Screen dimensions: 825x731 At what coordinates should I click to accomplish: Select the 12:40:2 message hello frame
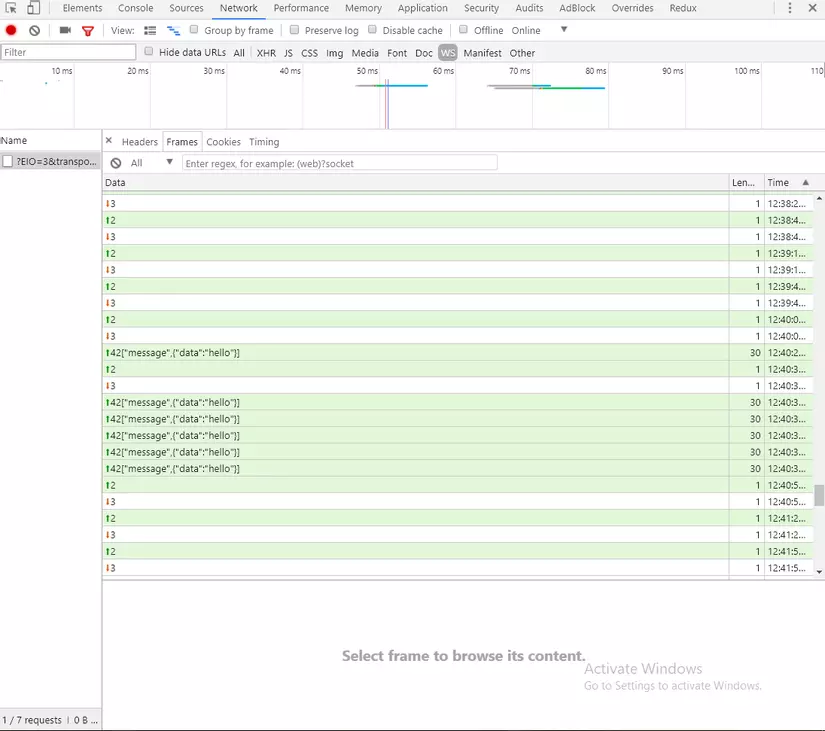click(x=457, y=353)
